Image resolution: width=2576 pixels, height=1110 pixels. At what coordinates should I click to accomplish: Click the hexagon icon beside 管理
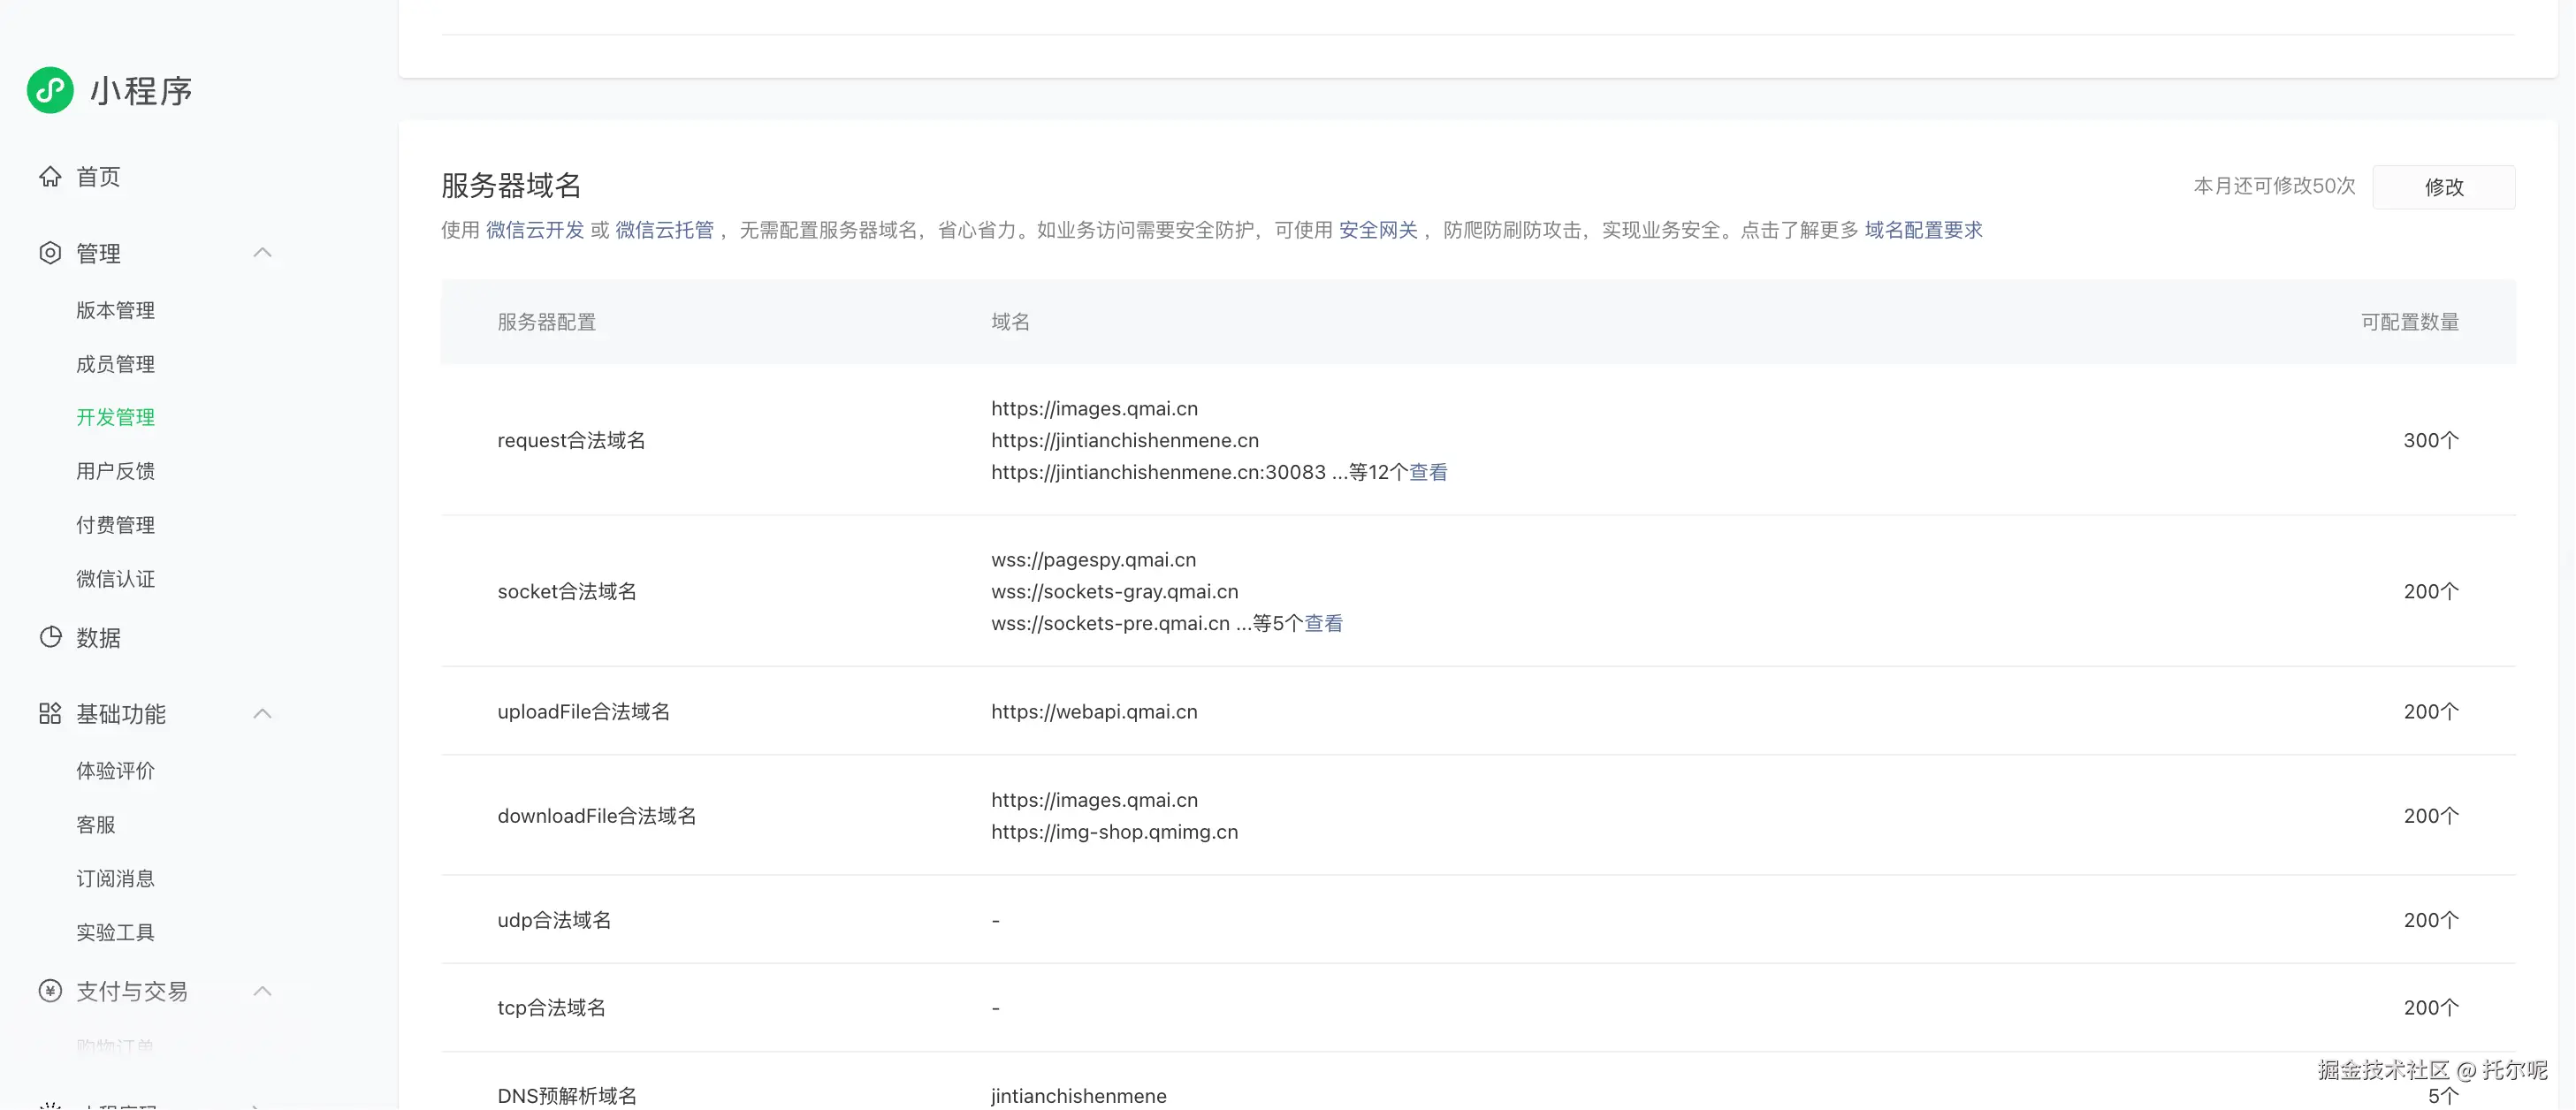tap(50, 253)
